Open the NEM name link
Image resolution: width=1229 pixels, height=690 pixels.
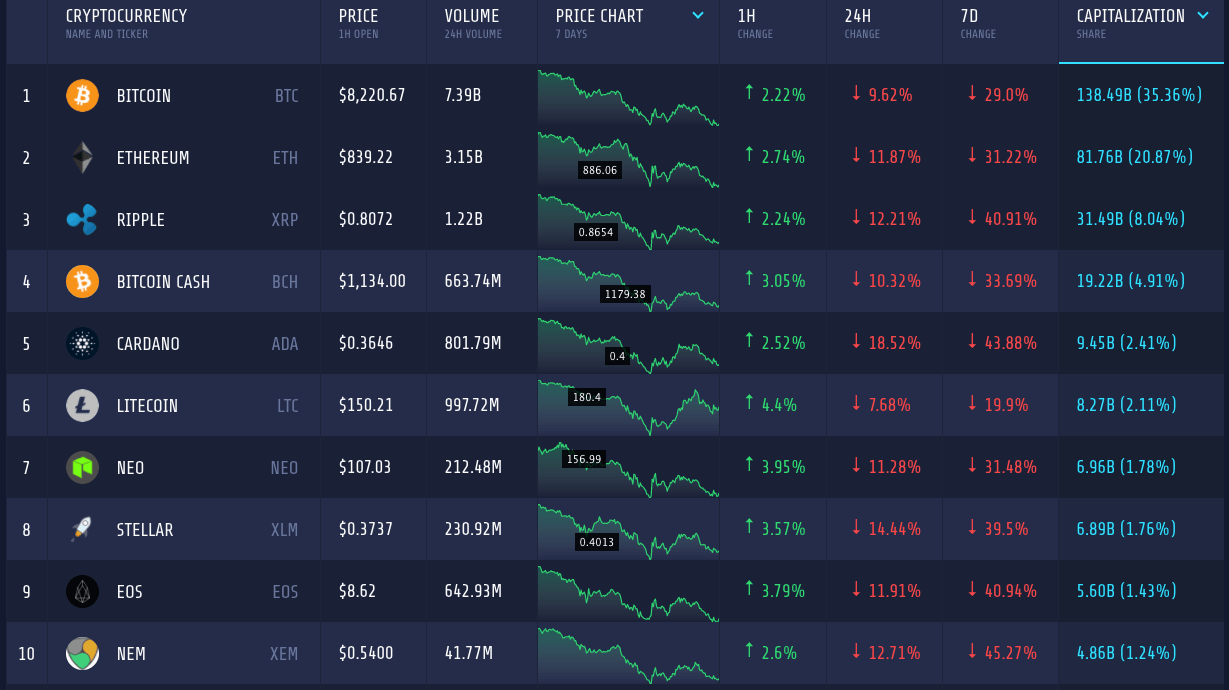pyautogui.click(x=131, y=654)
